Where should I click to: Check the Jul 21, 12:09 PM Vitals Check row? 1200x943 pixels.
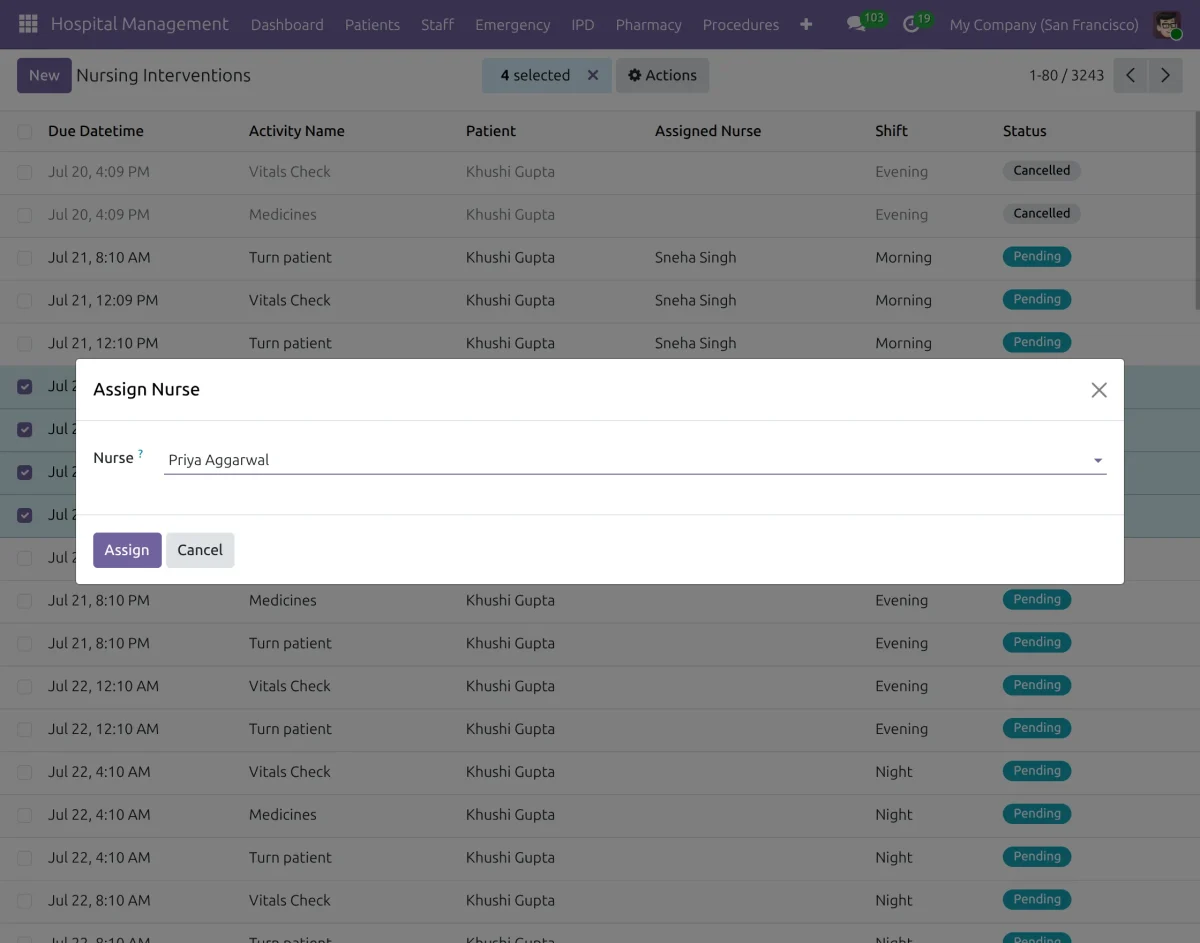click(x=25, y=301)
